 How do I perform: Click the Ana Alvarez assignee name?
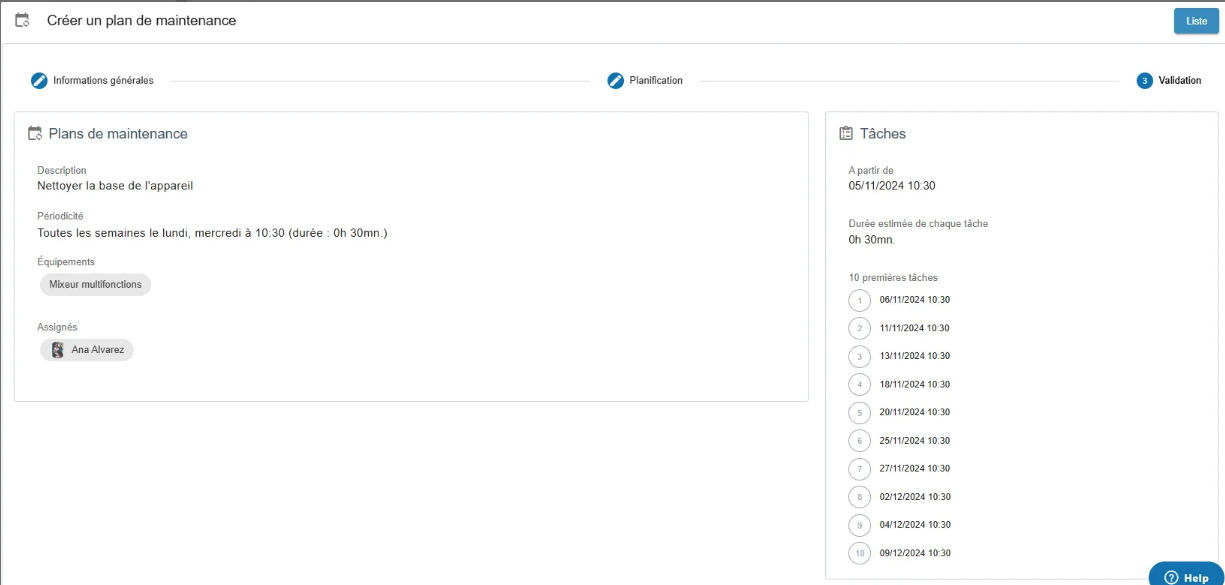tap(97, 350)
